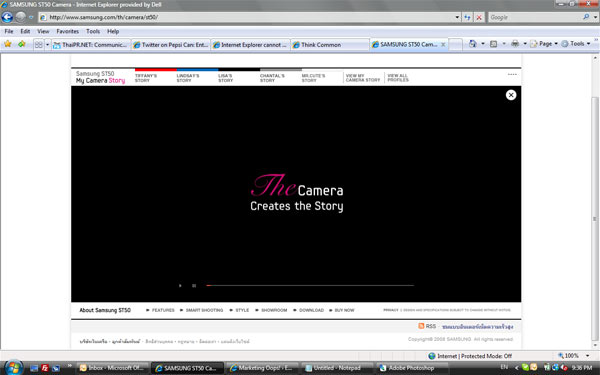The height and width of the screenshot is (375, 600).
Task: Open the search provider dropdown arrow
Action: pyautogui.click(x=595, y=17)
